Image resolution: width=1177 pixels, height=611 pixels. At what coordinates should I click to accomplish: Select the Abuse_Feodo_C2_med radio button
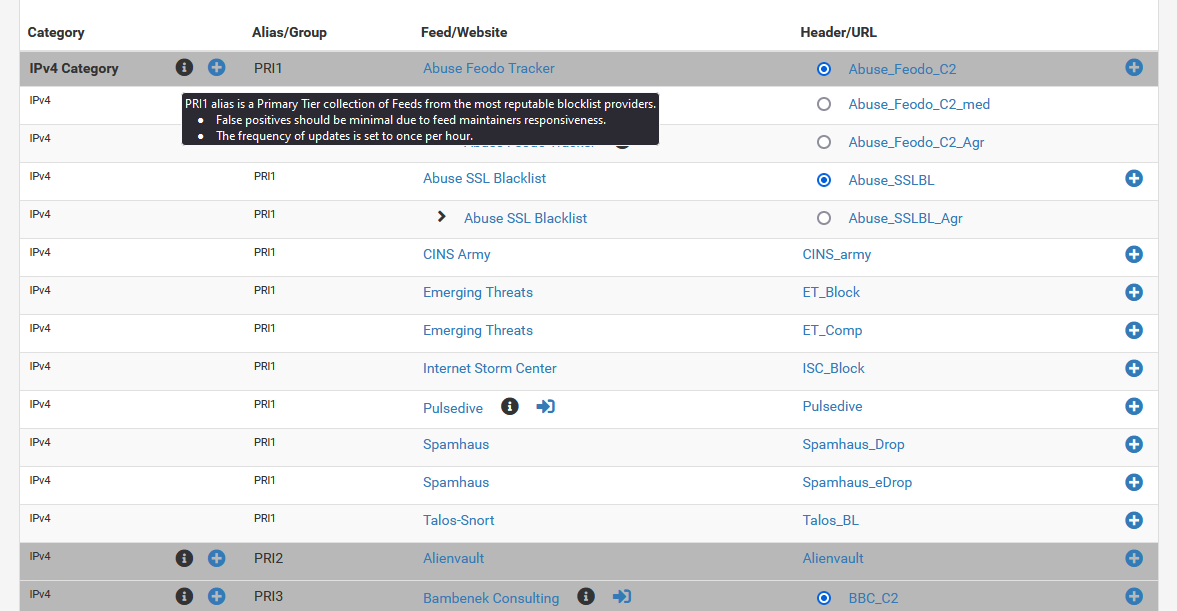pos(823,104)
